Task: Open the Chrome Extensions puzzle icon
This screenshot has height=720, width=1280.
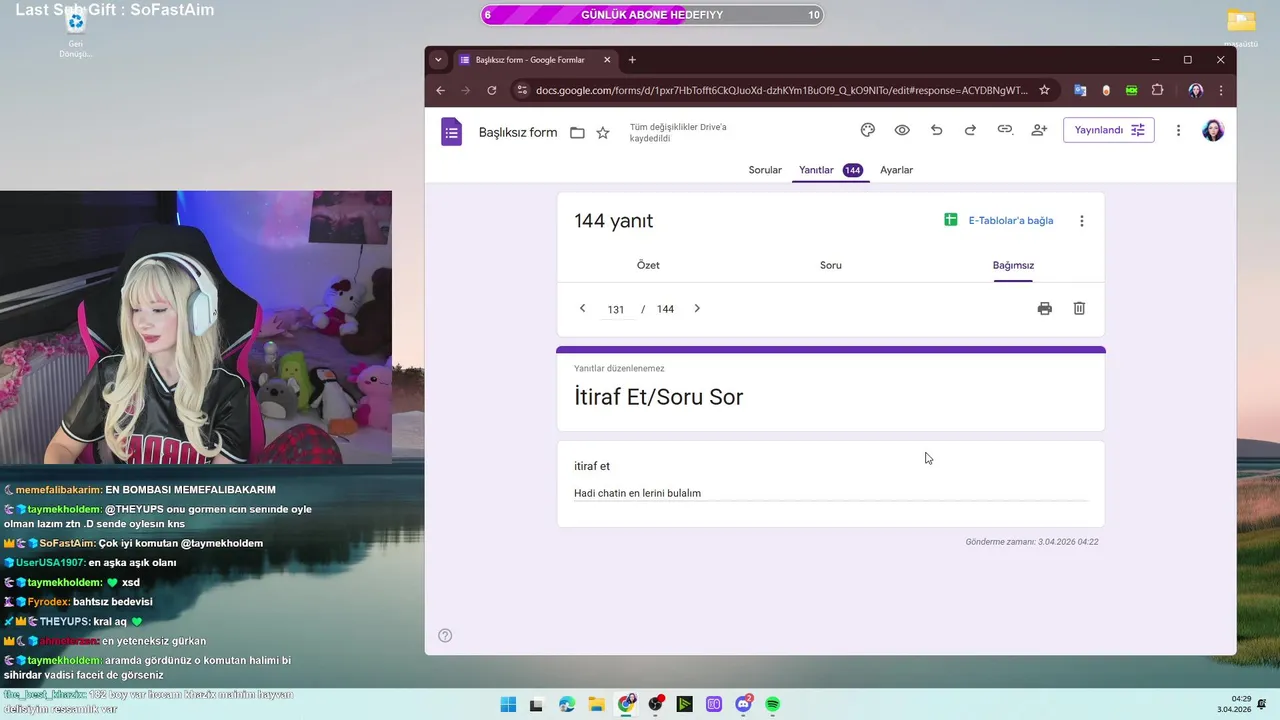Action: point(1157,90)
